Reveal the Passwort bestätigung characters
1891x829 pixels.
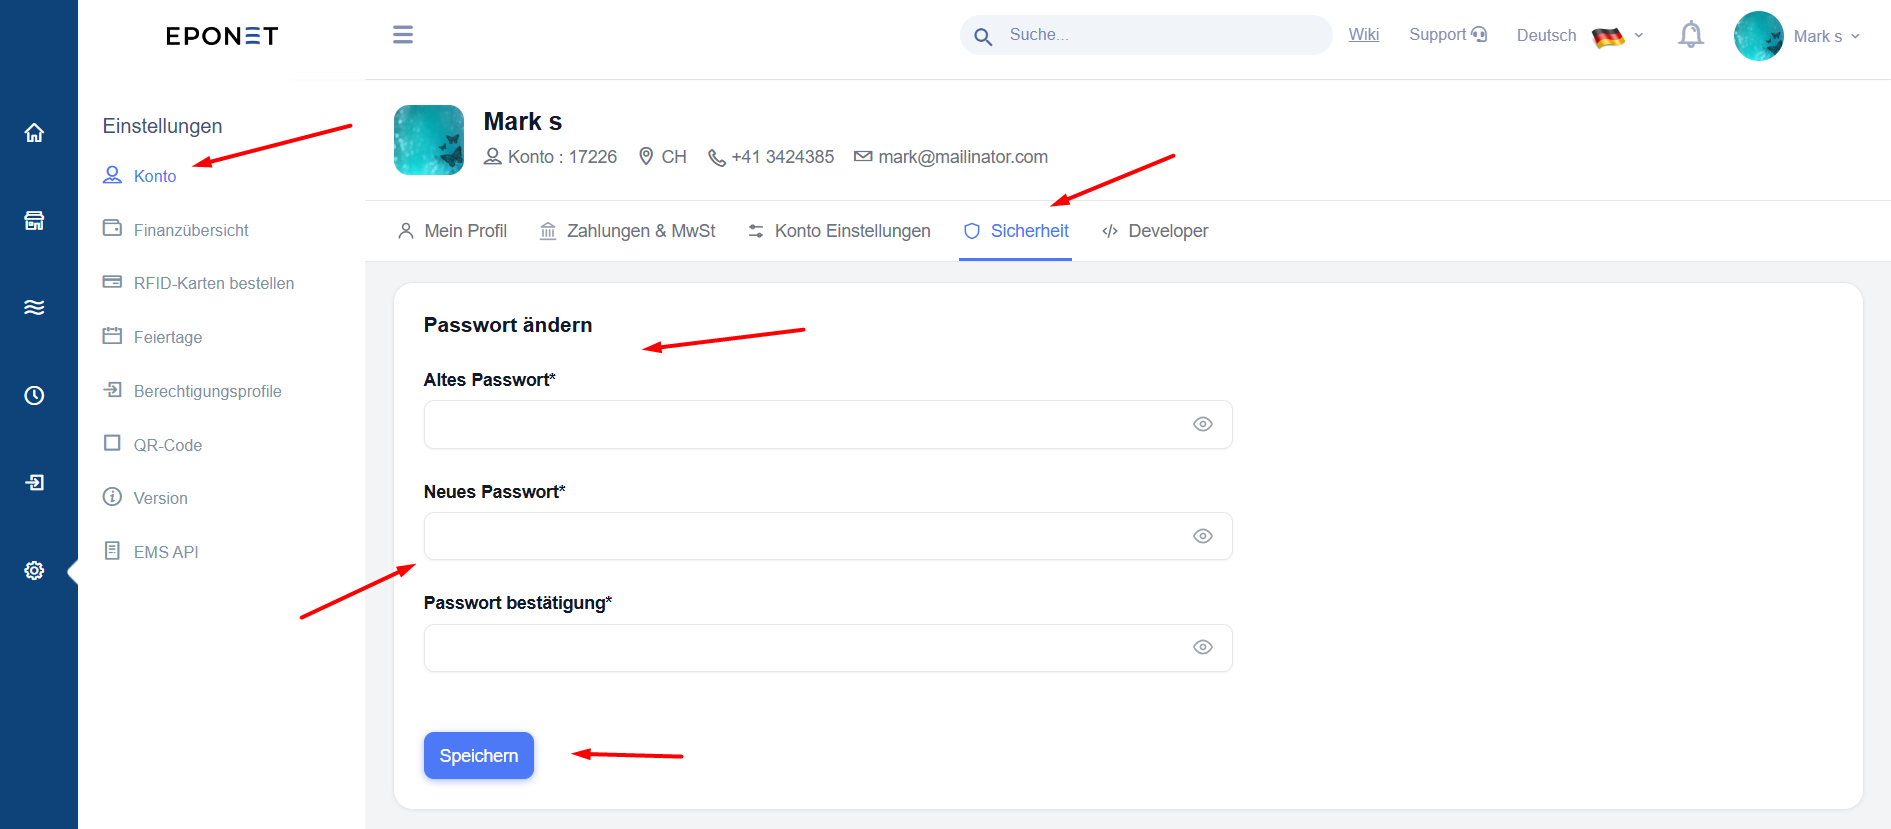point(1203,647)
